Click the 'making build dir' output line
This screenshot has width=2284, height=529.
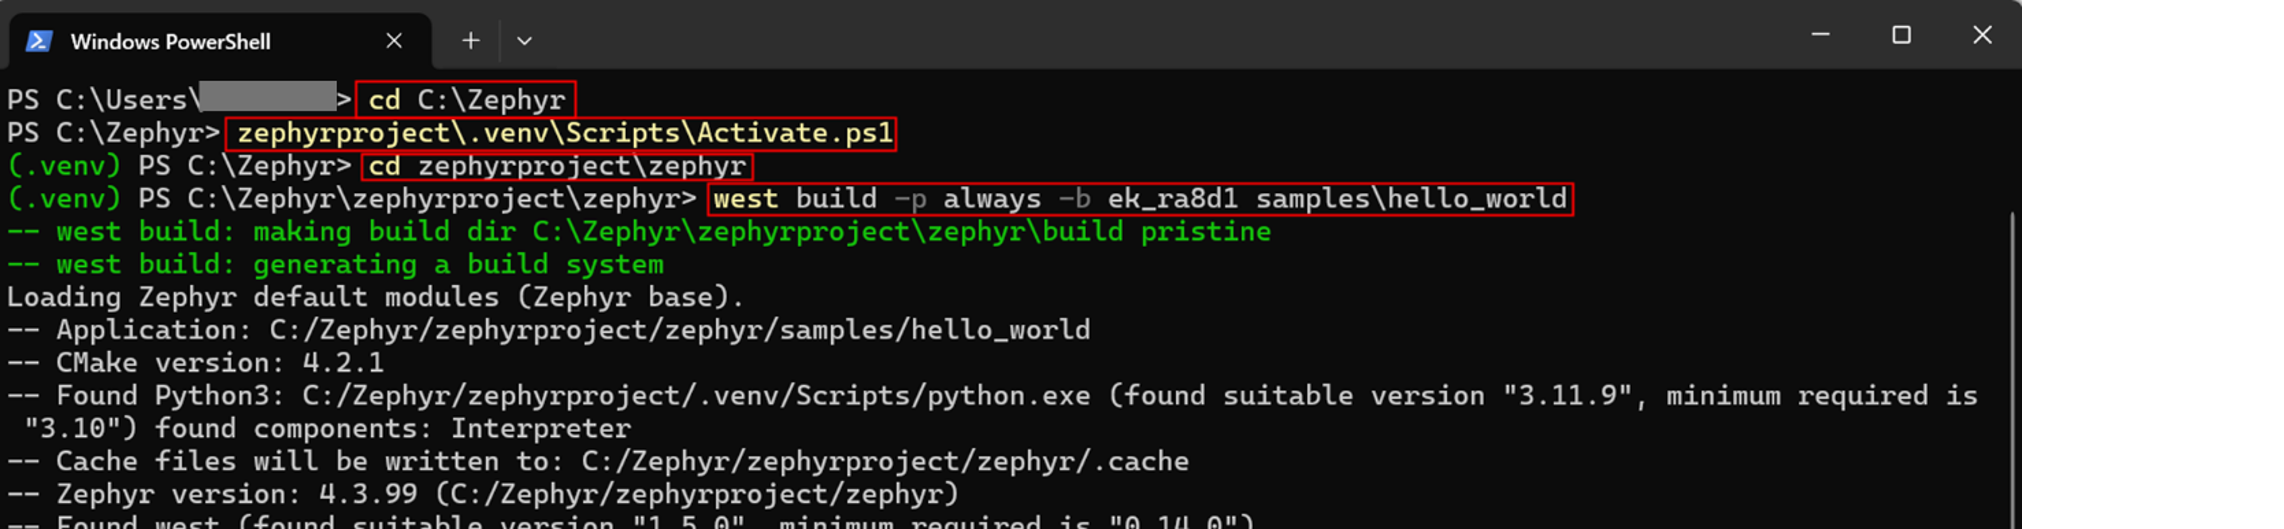[640, 232]
